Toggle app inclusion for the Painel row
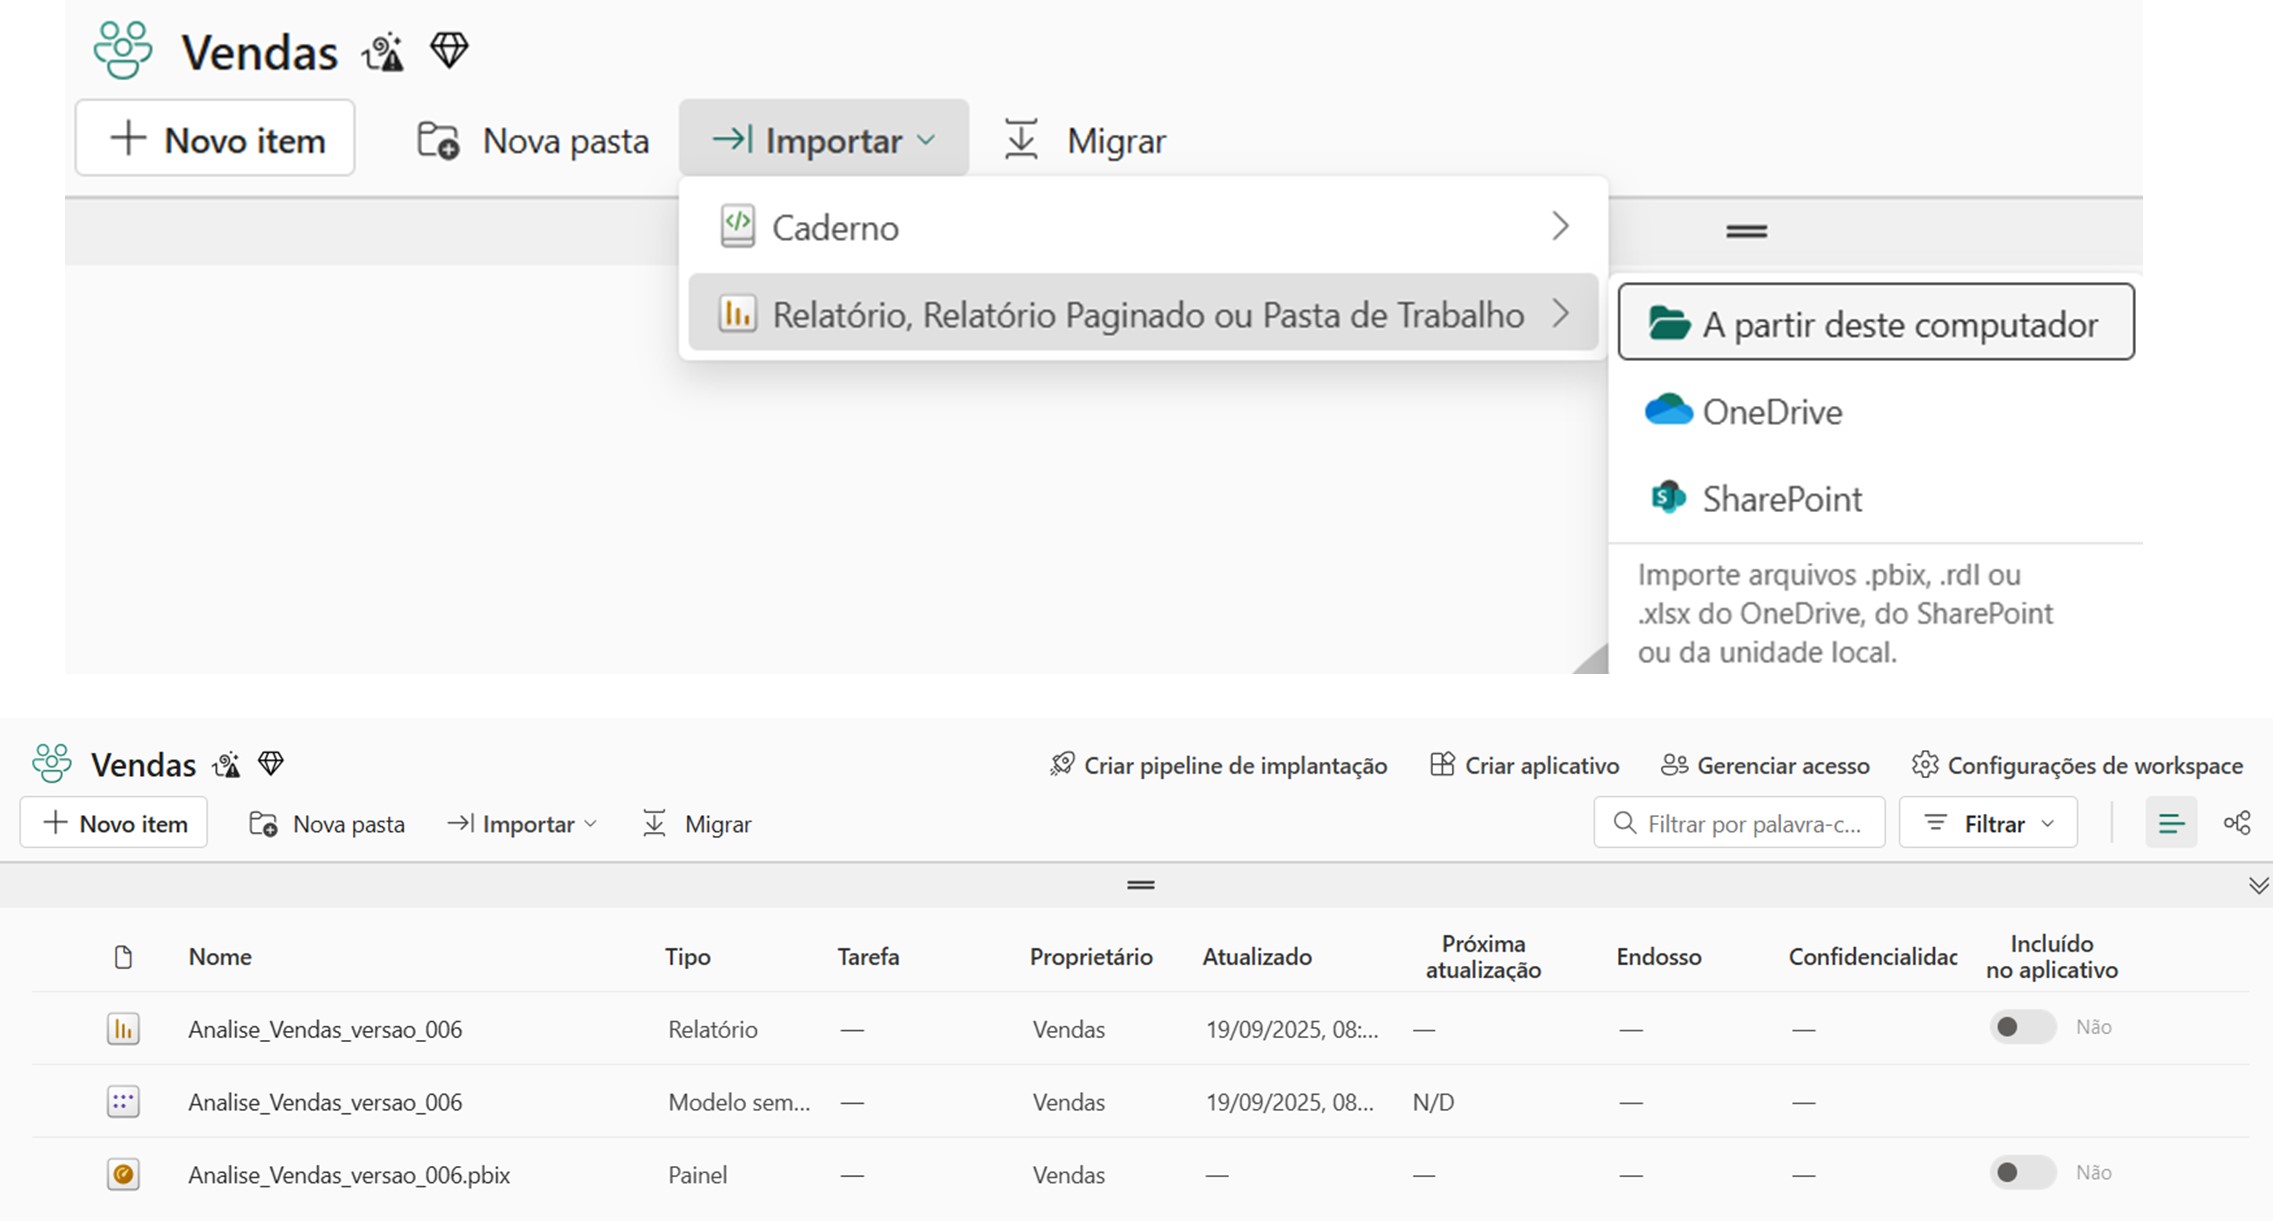Viewport: 2273px width, 1221px height. pyautogui.click(x=2021, y=1172)
